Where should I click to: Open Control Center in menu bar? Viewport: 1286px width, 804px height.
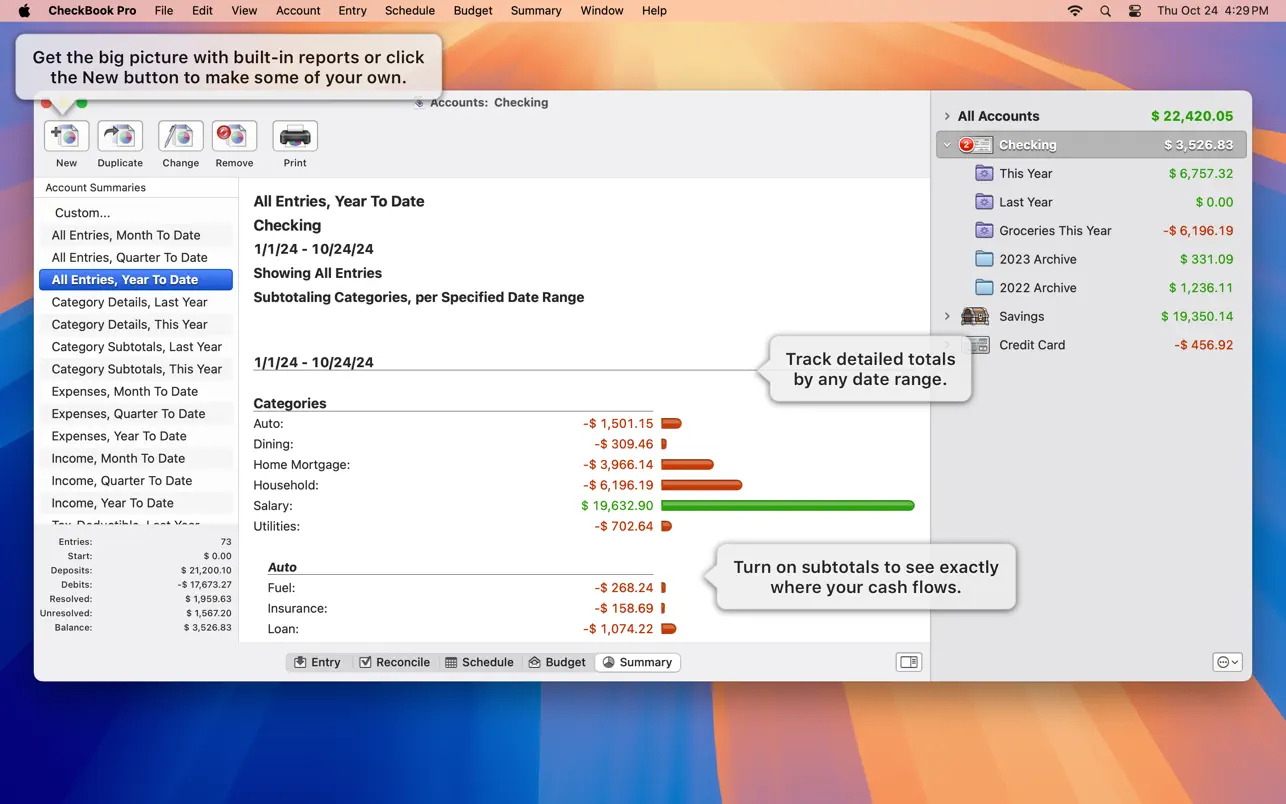(1135, 11)
